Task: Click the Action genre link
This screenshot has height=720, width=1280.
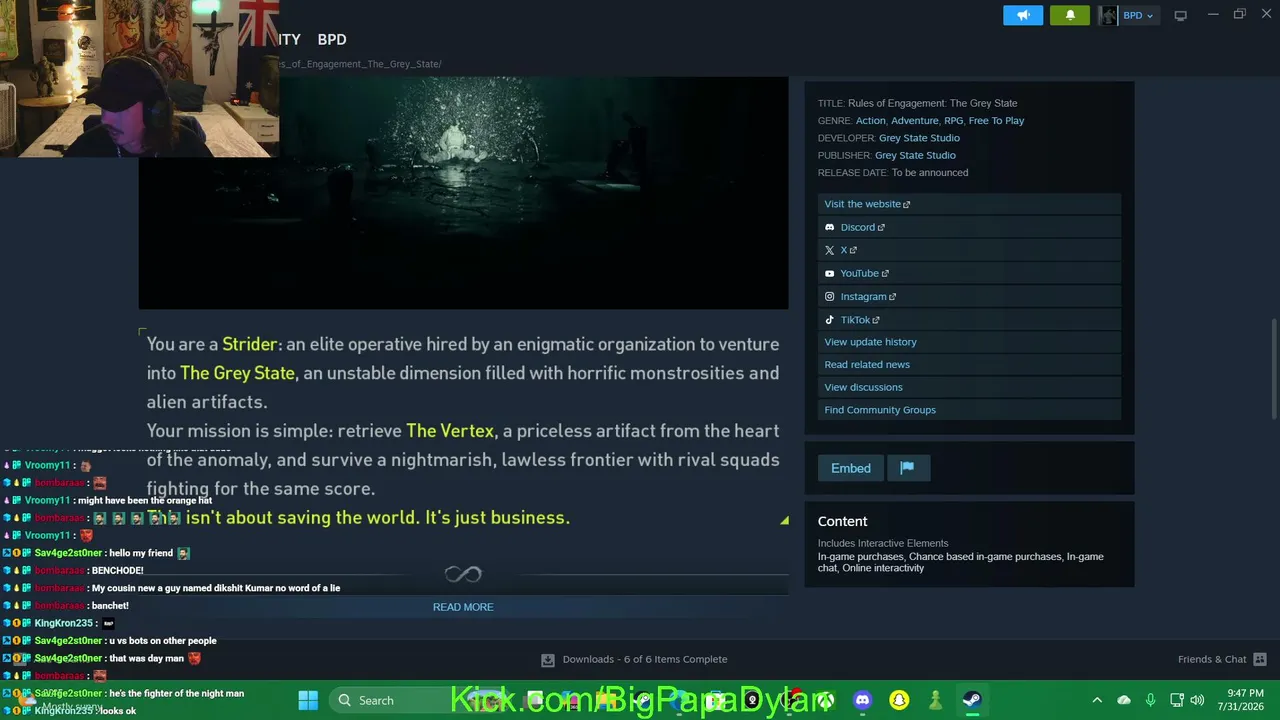Action: click(870, 121)
